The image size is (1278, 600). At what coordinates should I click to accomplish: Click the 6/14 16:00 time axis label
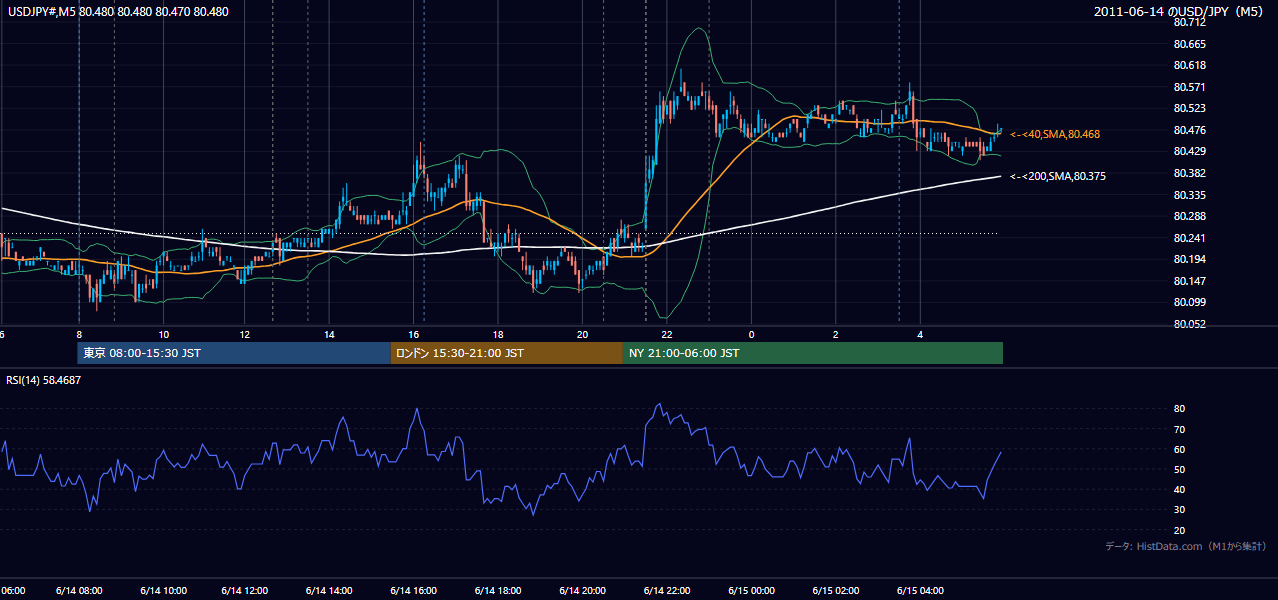pos(414,591)
